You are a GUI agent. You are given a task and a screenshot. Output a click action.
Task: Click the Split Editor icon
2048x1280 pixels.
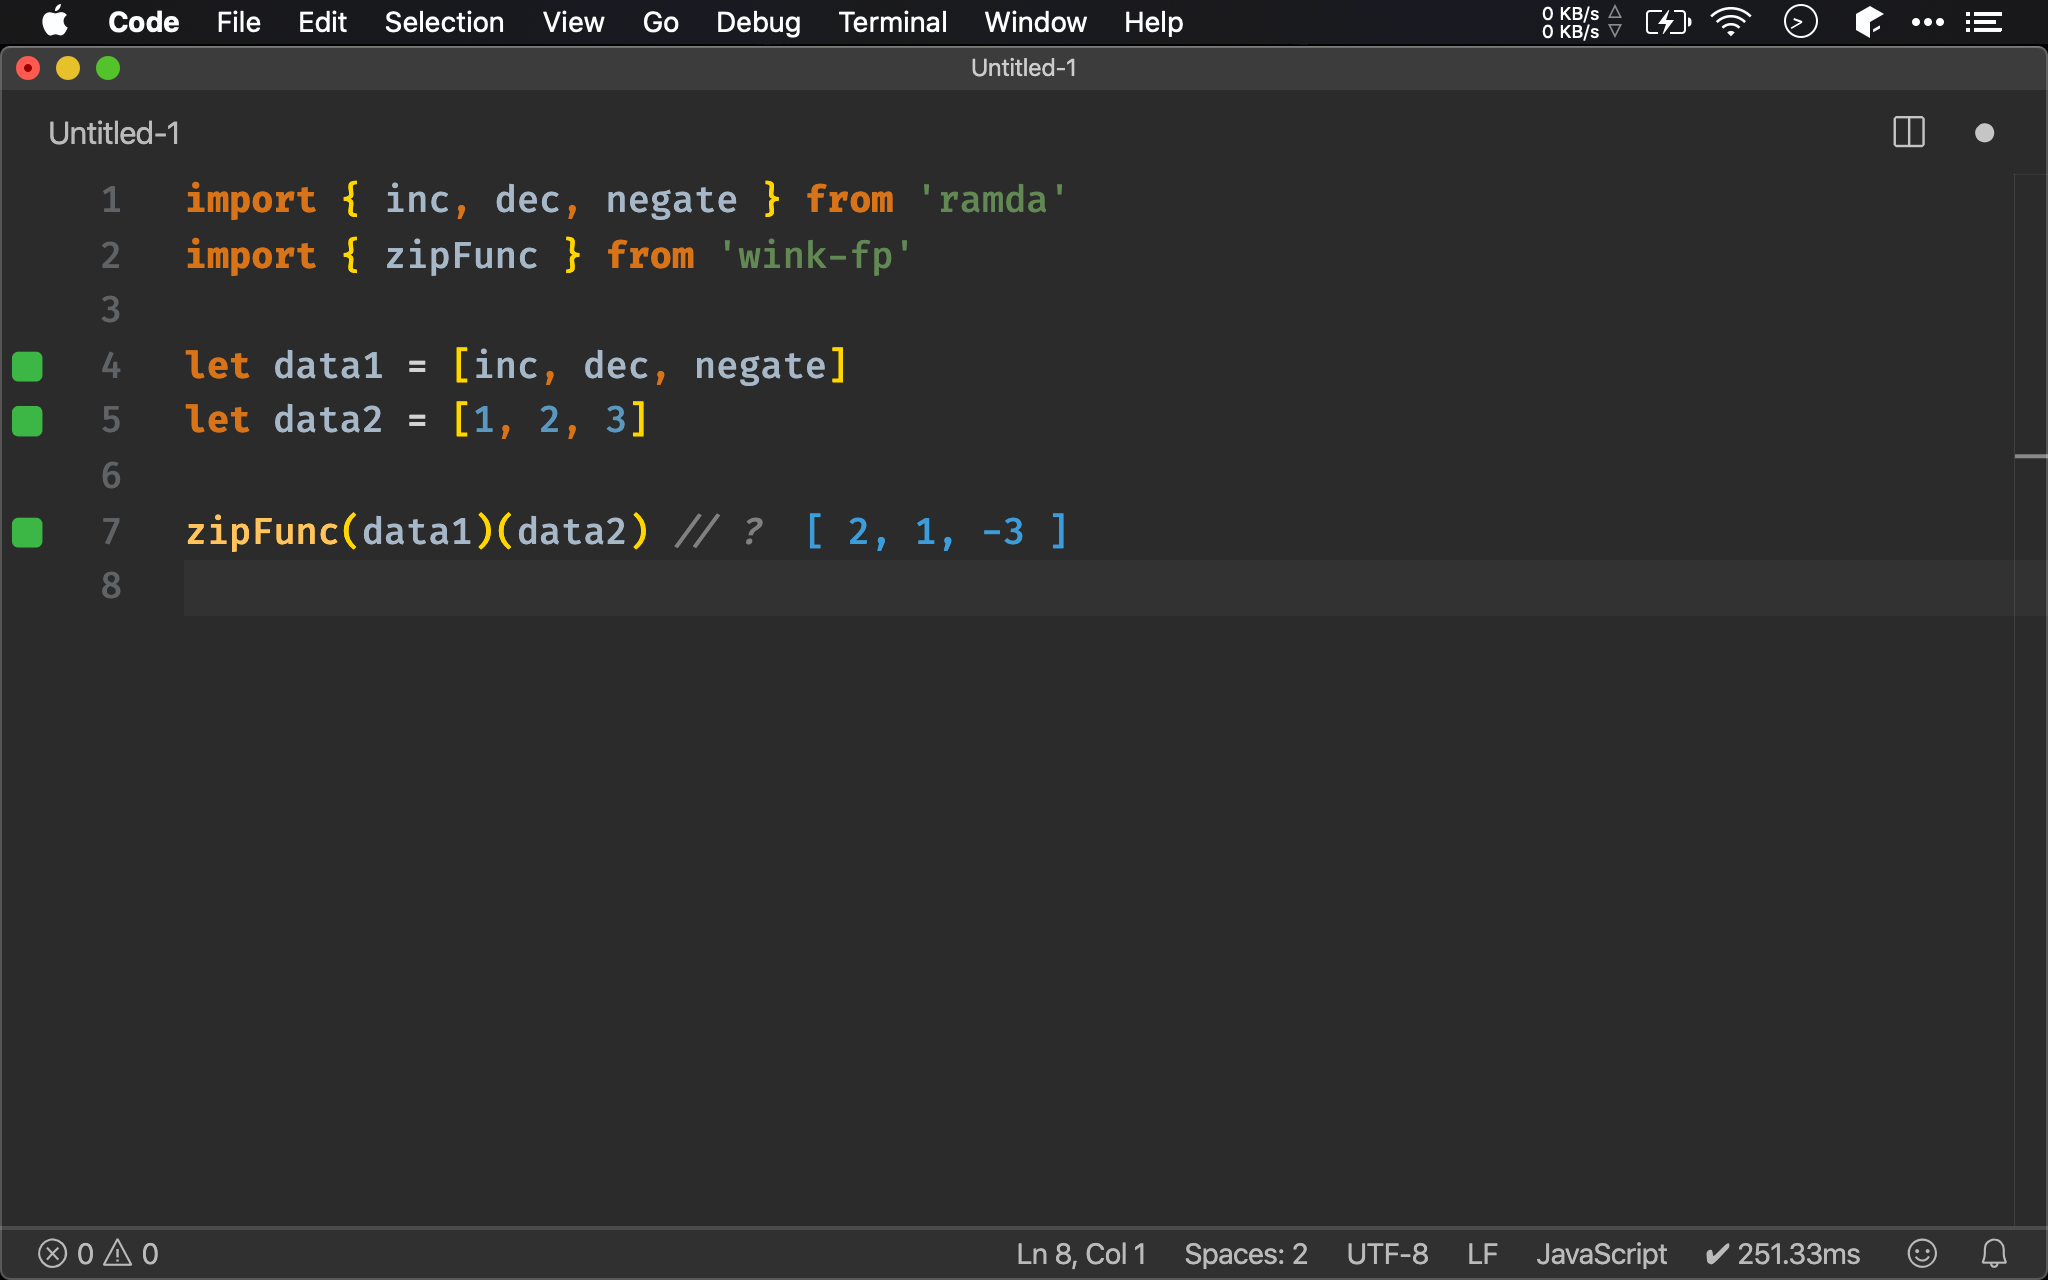1909,133
